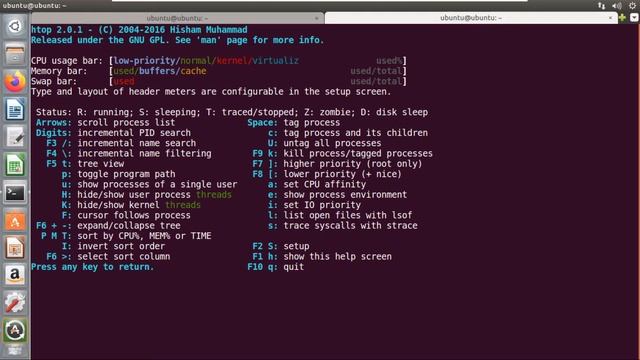The height and width of the screenshot is (360, 640).
Task: Click 'F9 k: kill process/tagged processes' entry
Action: point(342,153)
